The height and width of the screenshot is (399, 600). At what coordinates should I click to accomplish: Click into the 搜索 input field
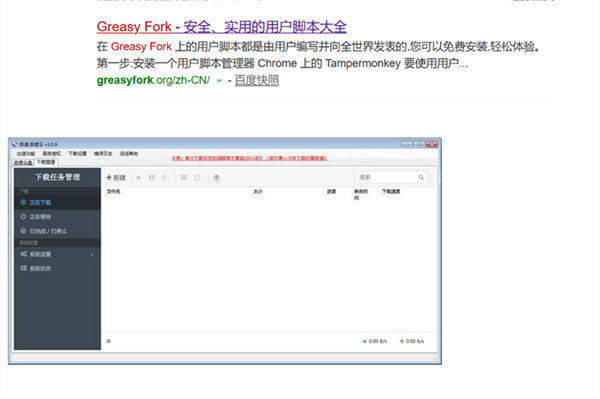coord(386,177)
